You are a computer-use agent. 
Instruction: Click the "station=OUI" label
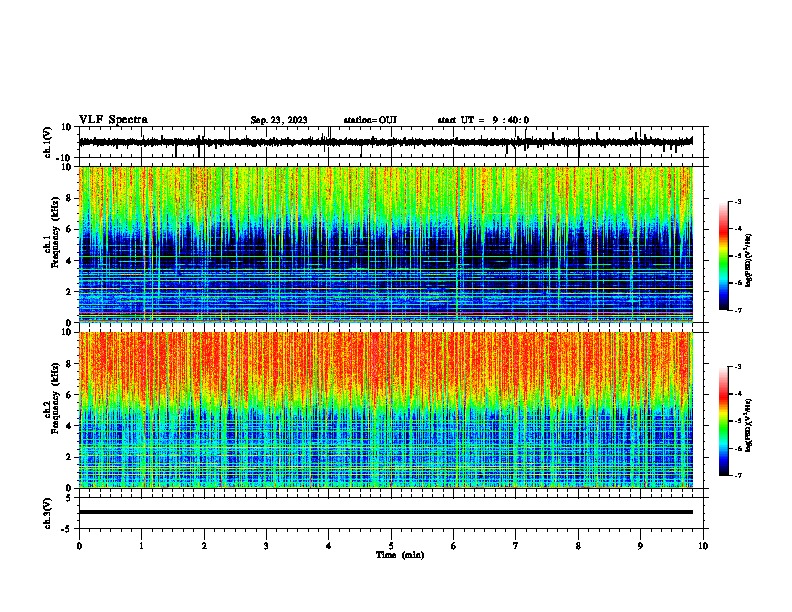click(x=370, y=120)
